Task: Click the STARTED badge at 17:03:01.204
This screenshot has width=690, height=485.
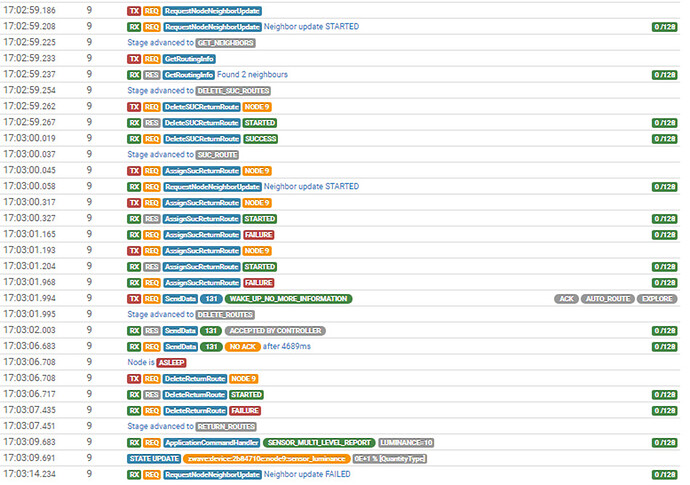Action: tap(260, 267)
